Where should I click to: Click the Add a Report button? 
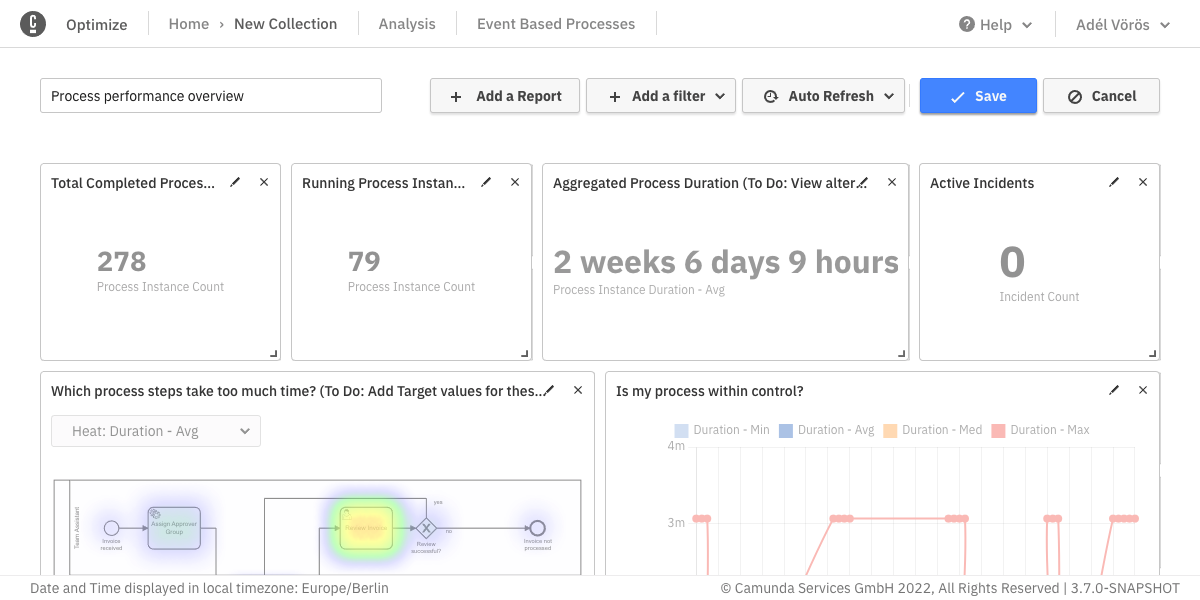point(505,96)
